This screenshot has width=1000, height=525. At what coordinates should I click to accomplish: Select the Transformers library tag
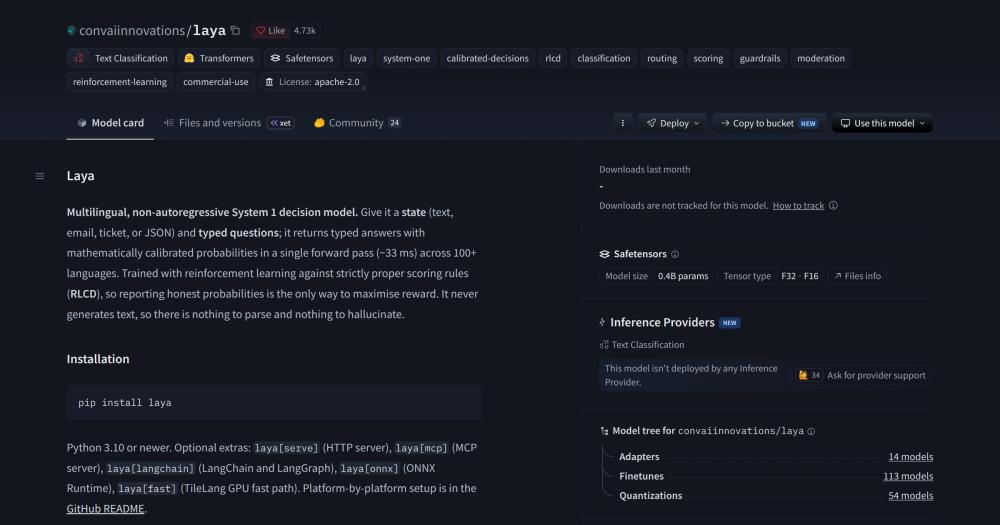tap(218, 58)
